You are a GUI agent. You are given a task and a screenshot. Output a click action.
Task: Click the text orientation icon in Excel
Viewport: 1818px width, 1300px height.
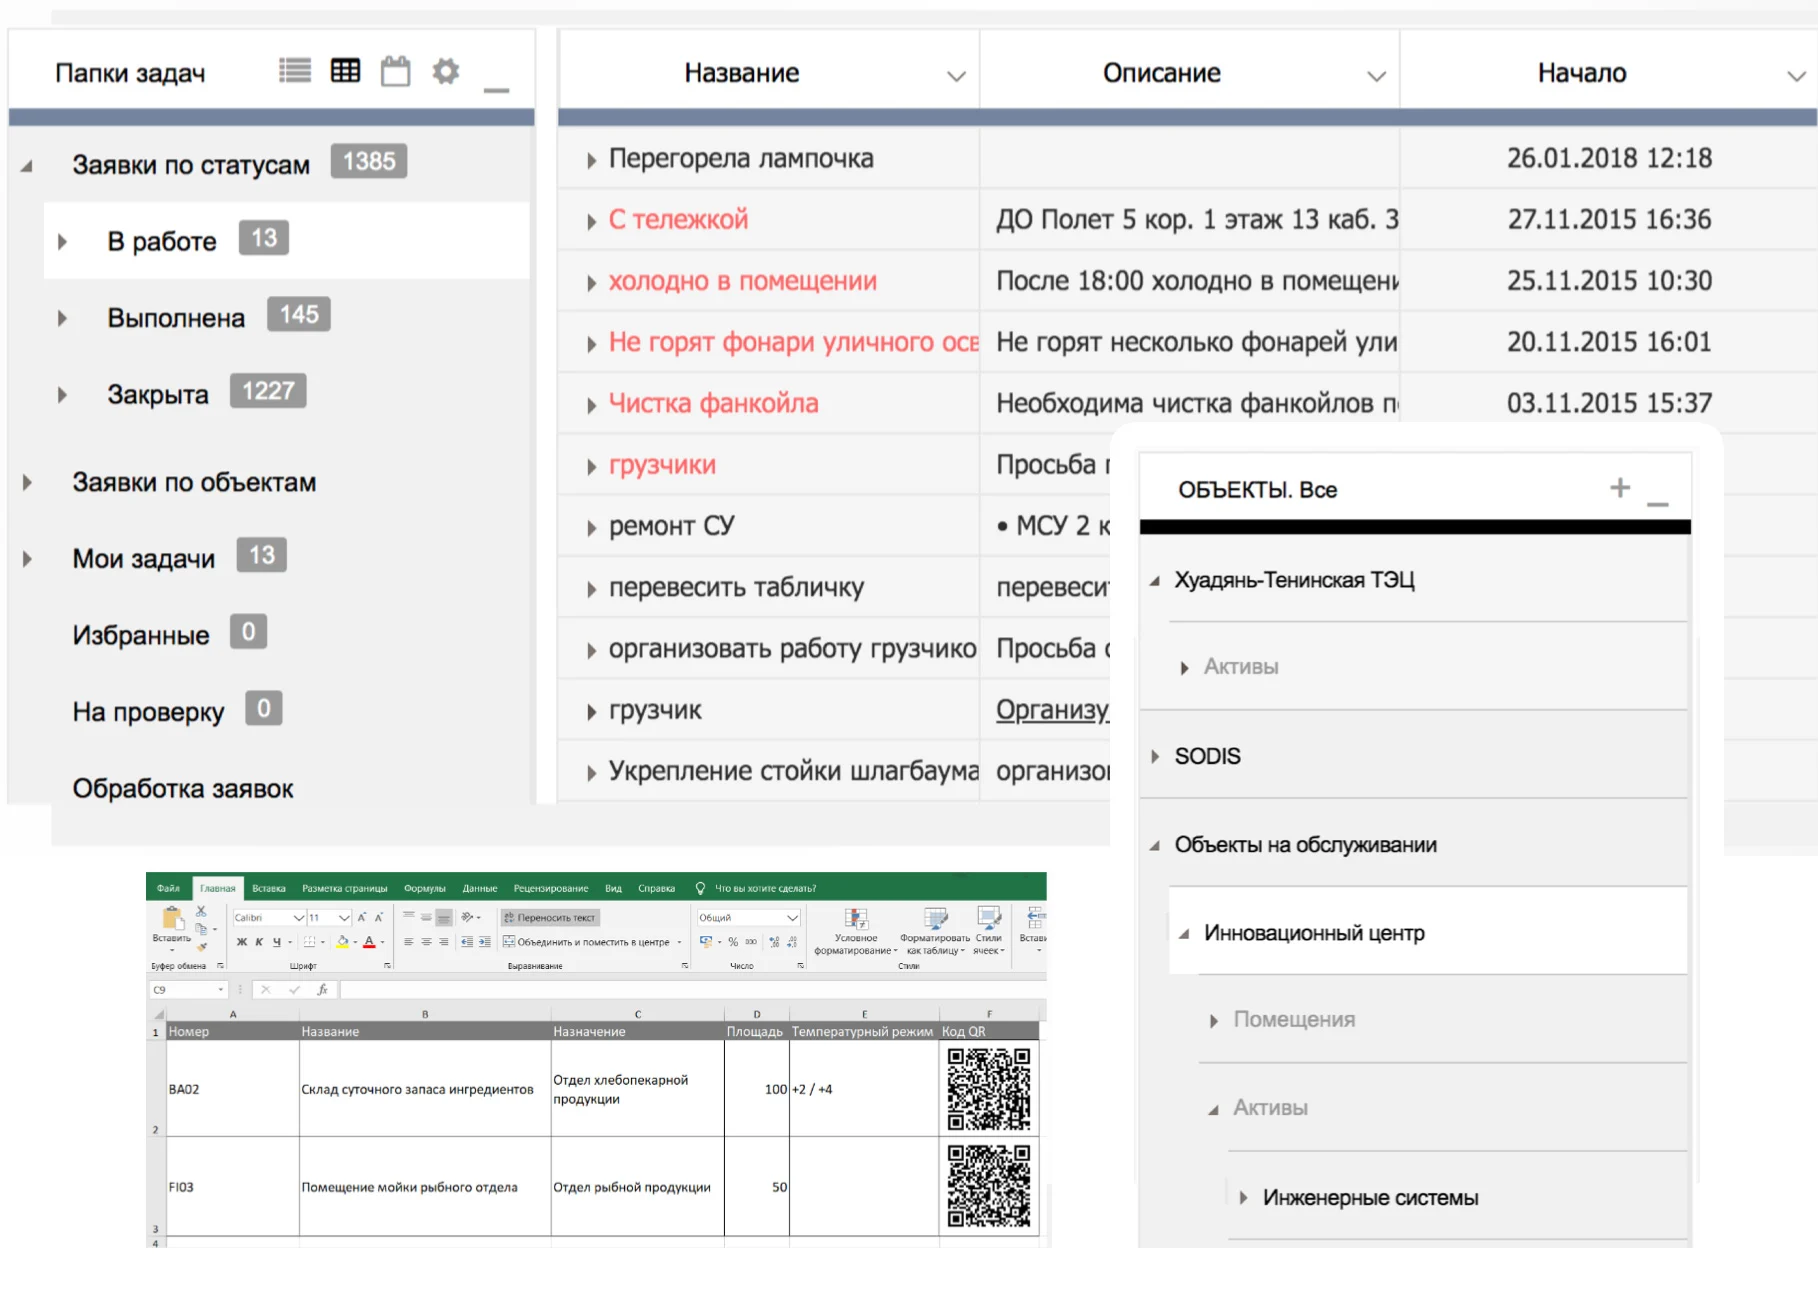467,917
